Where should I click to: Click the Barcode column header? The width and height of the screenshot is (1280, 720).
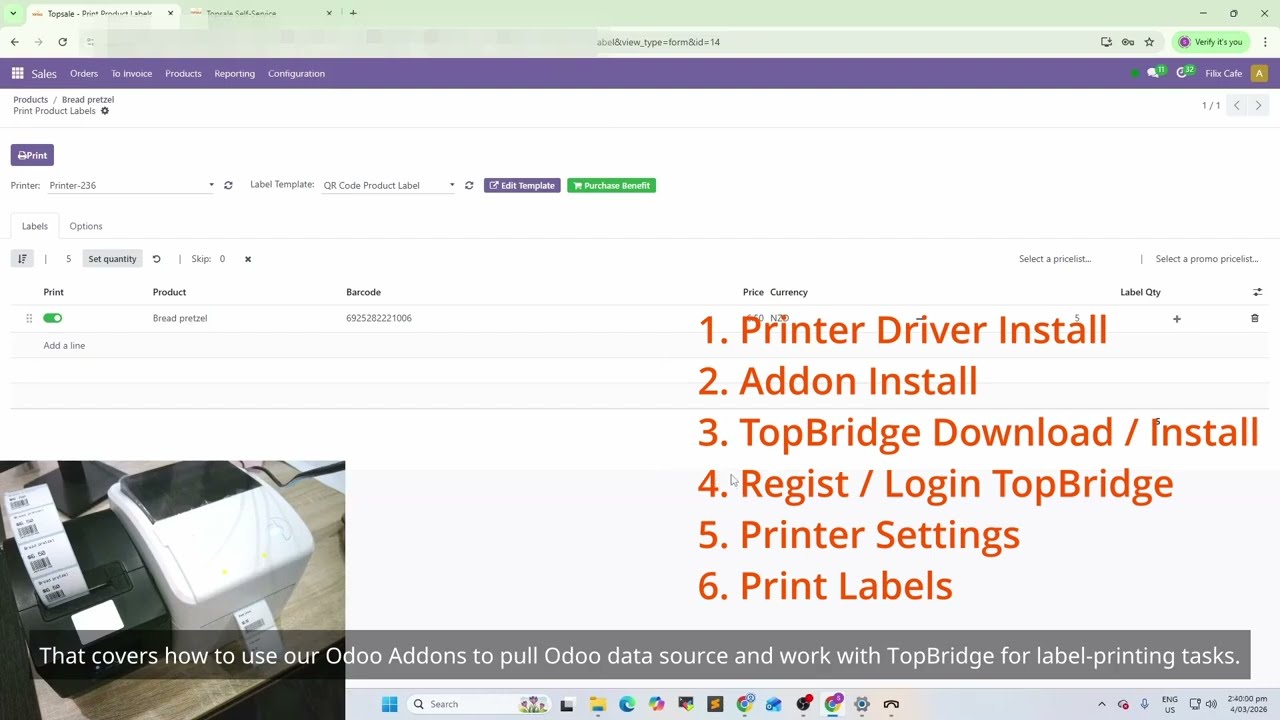point(363,292)
